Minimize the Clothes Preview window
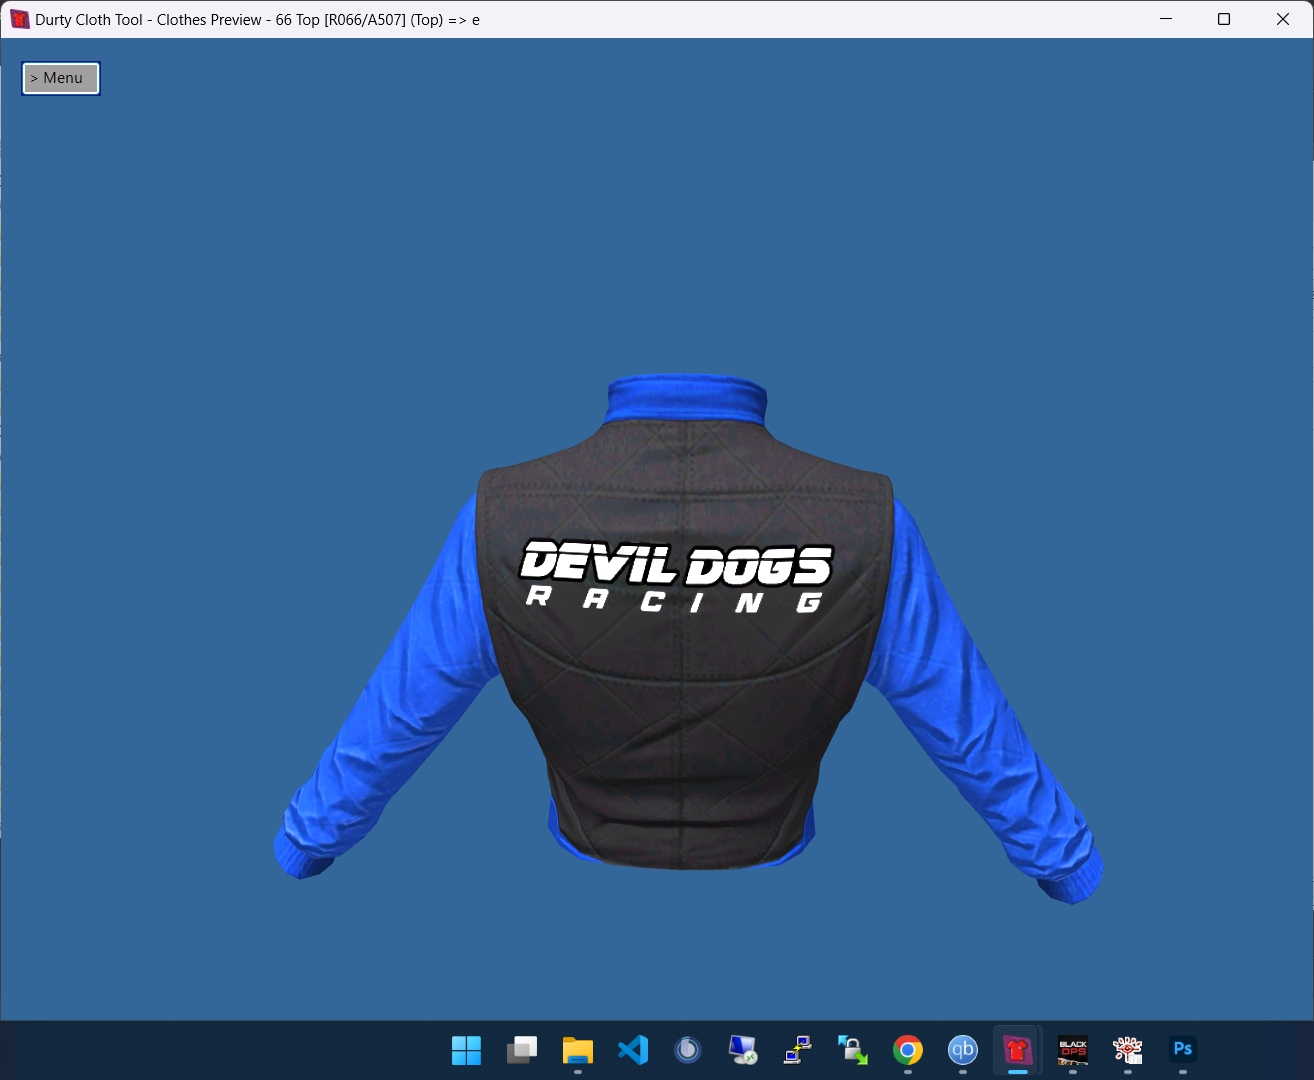The height and width of the screenshot is (1080, 1314). coord(1166,19)
